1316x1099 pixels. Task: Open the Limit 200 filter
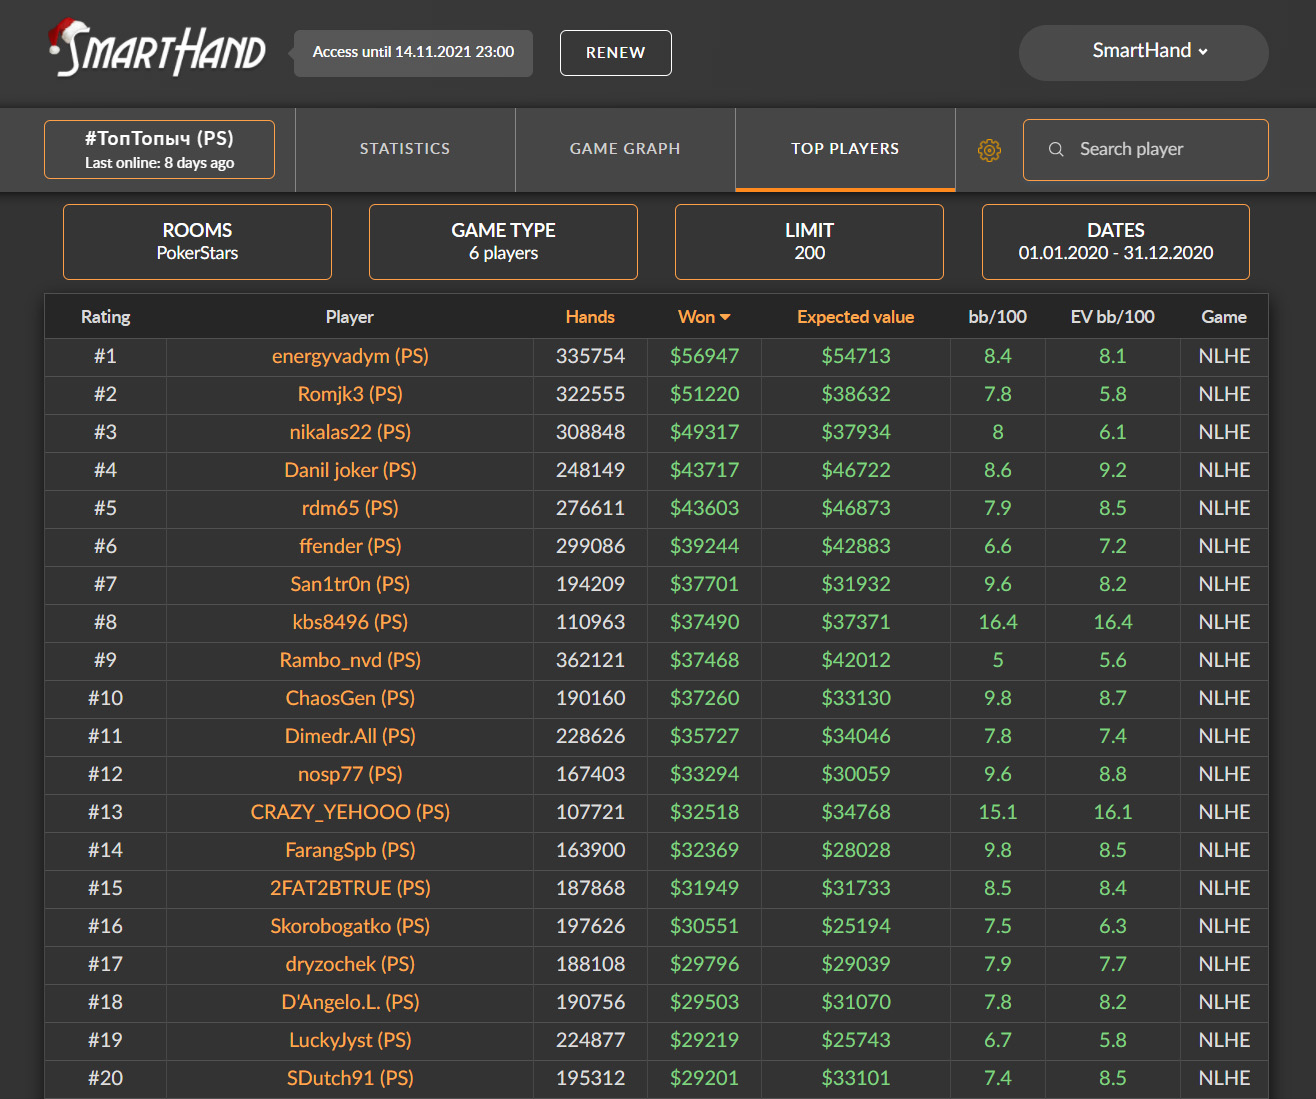[809, 242]
